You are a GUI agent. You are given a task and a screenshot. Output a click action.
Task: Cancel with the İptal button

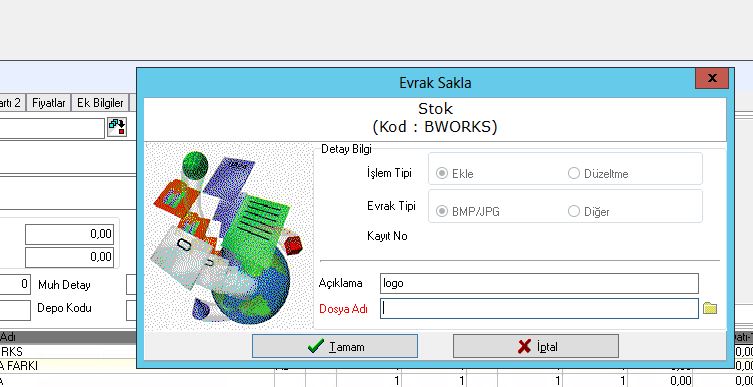pos(535,346)
